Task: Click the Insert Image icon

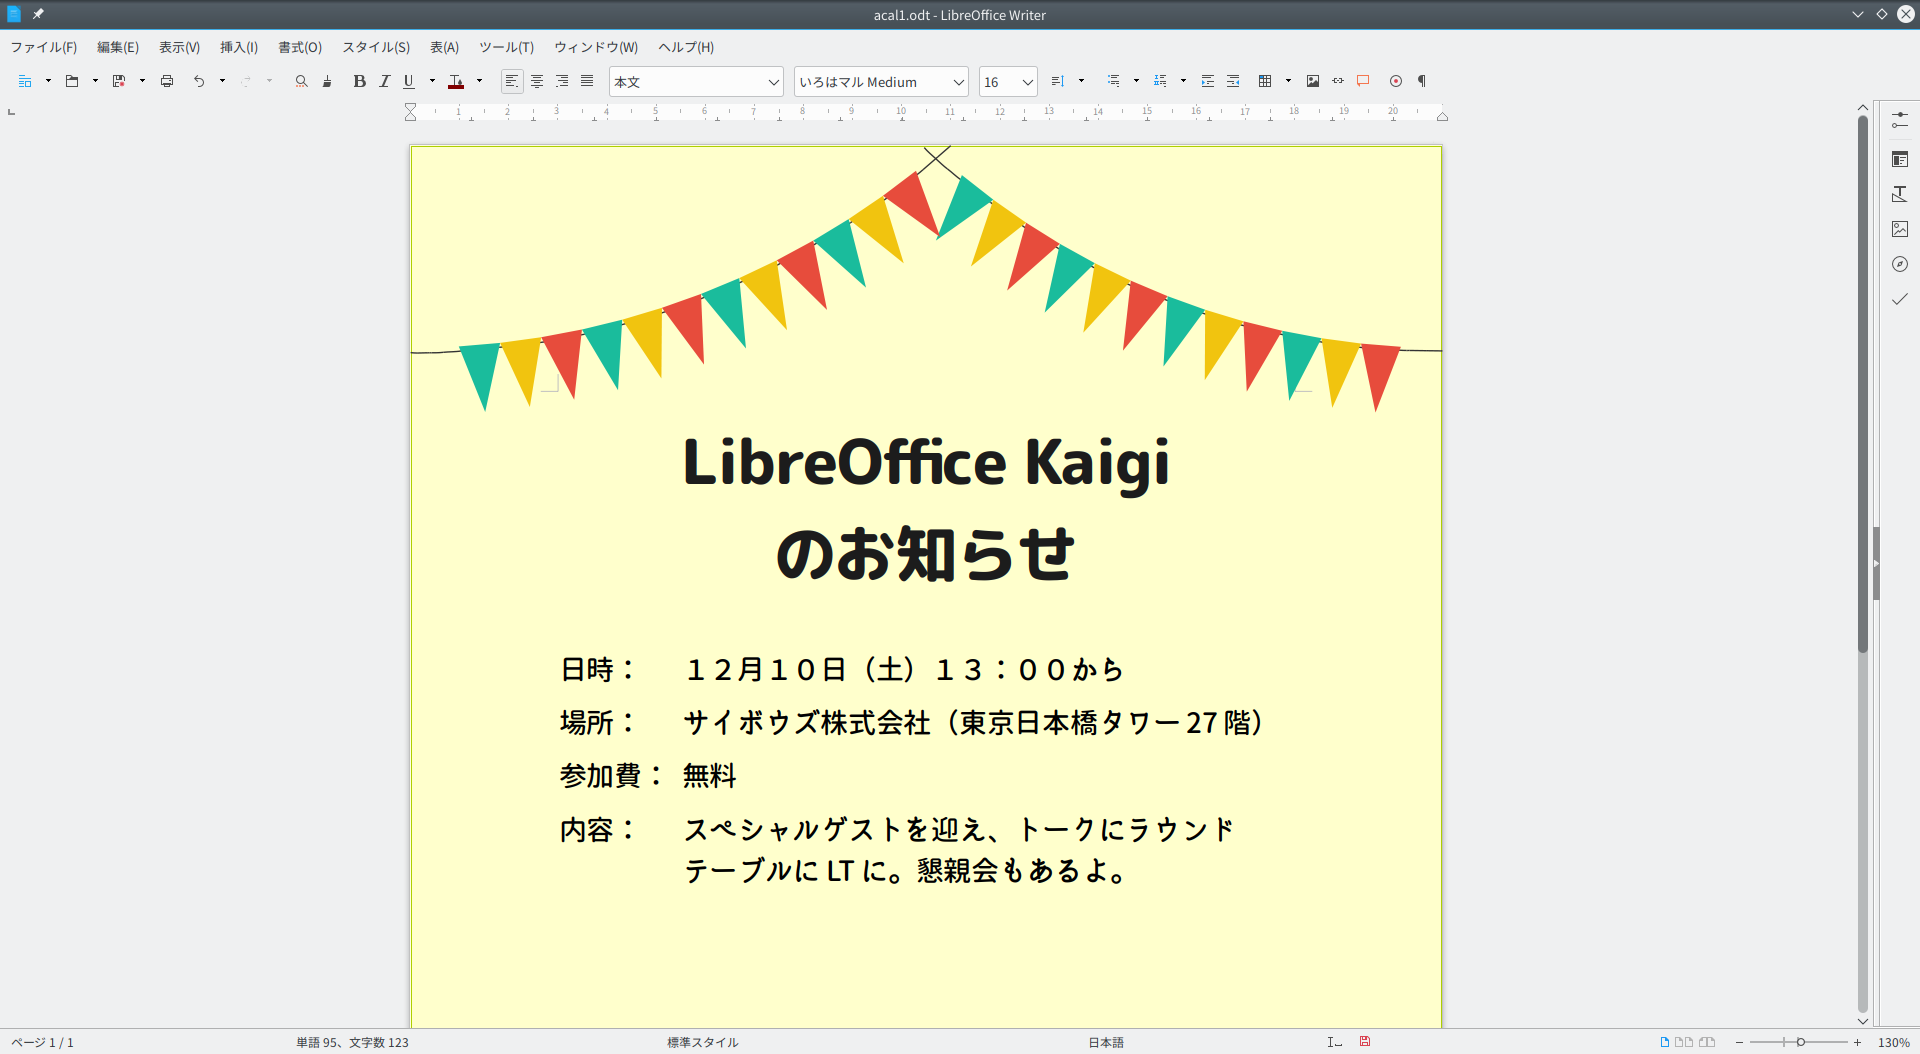Action: (1313, 81)
